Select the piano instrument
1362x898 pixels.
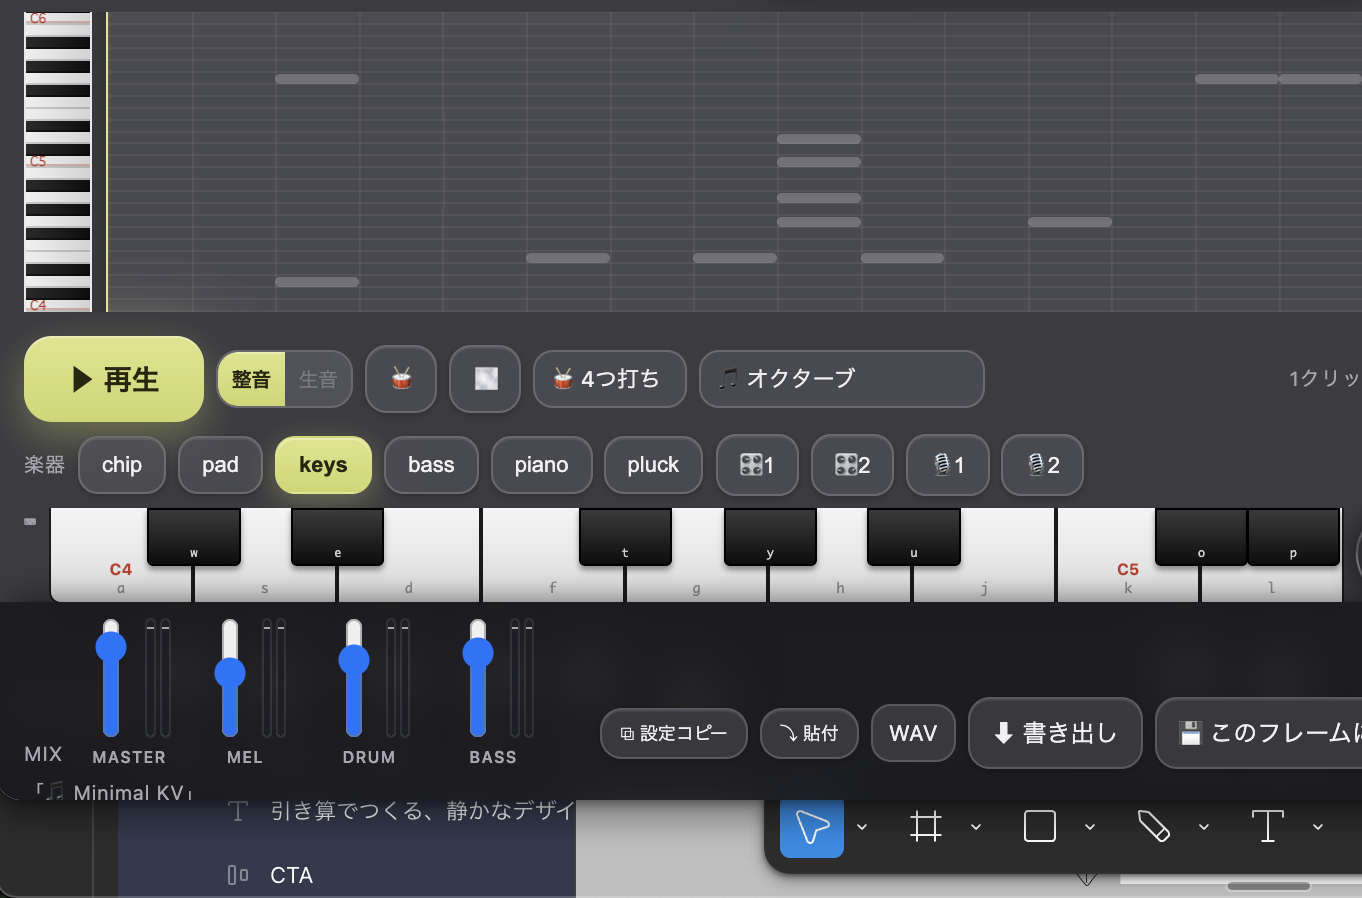pyautogui.click(x=541, y=465)
